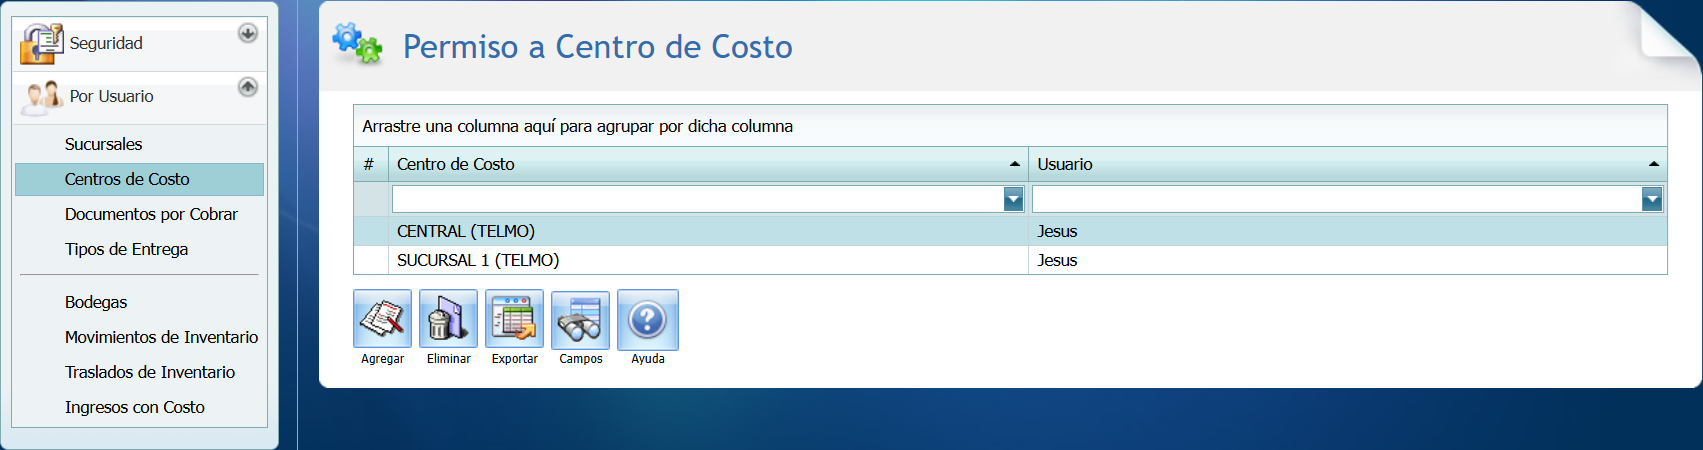Click the Seguridad section header label
Image resolution: width=1703 pixels, height=450 pixels.
pyautogui.click(x=106, y=43)
